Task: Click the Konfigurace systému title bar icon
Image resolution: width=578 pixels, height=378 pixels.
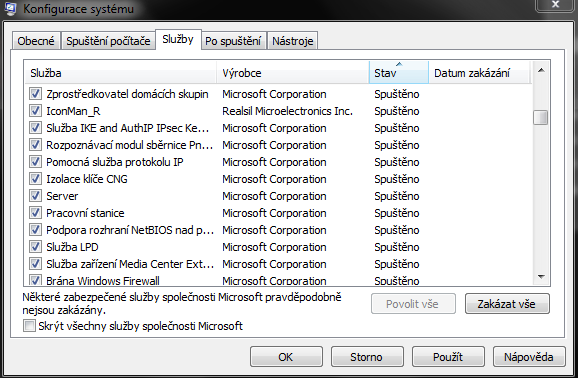Action: pyautogui.click(x=10, y=8)
